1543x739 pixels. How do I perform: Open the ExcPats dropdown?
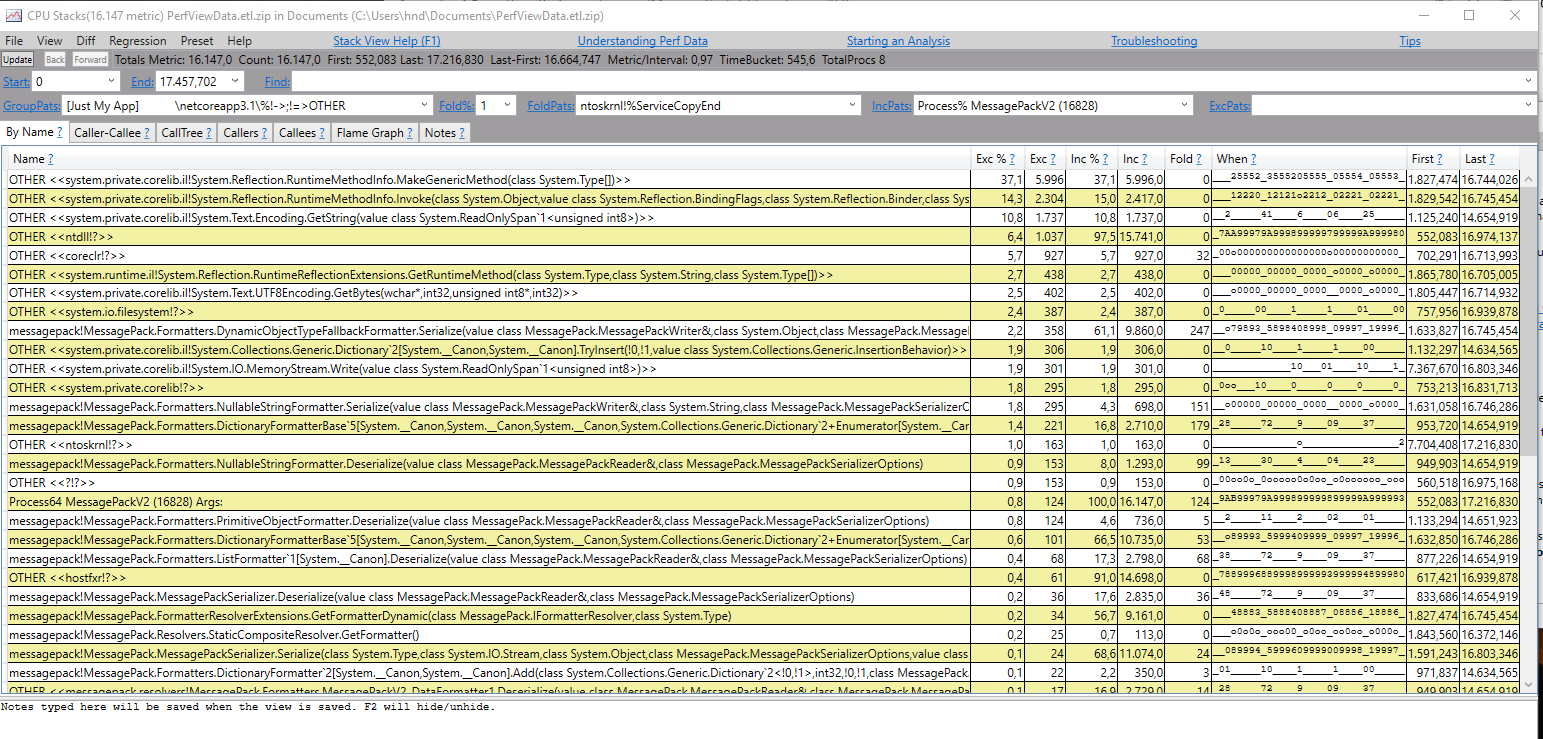[x=1530, y=104]
